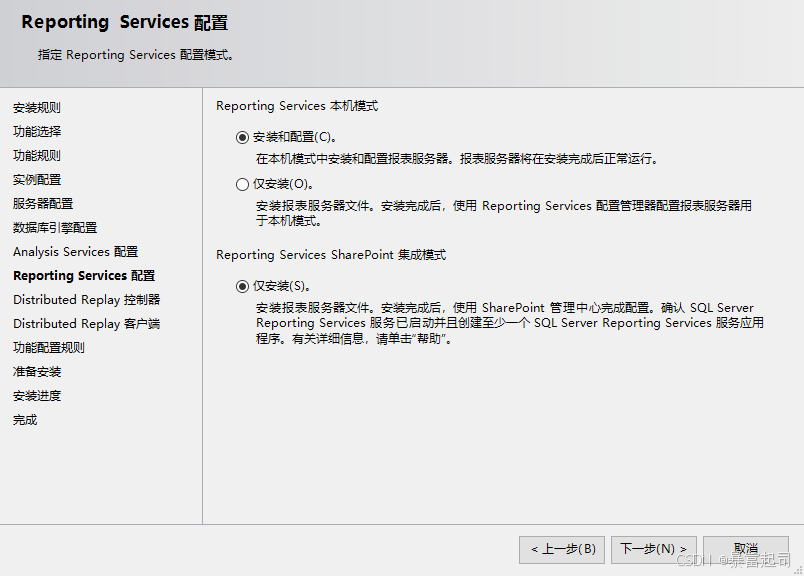The height and width of the screenshot is (576, 804).
Task: Open the 安装规则 step in the sidebar
Action: click(37, 108)
